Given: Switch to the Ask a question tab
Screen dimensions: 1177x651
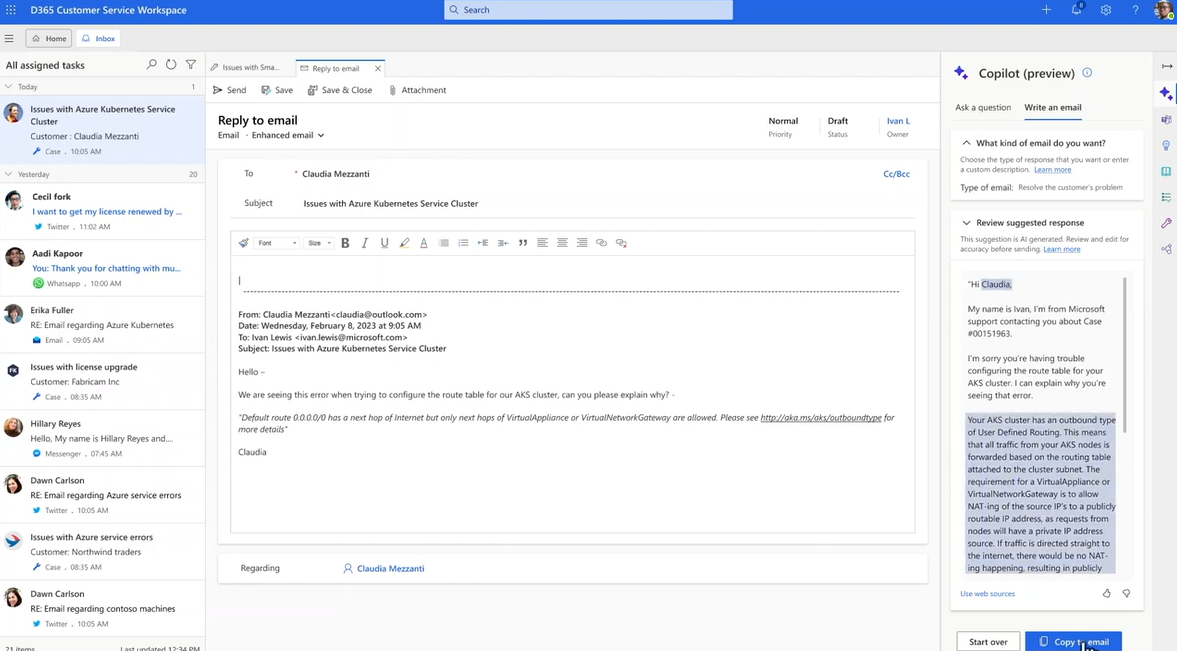Looking at the screenshot, I should point(982,107).
